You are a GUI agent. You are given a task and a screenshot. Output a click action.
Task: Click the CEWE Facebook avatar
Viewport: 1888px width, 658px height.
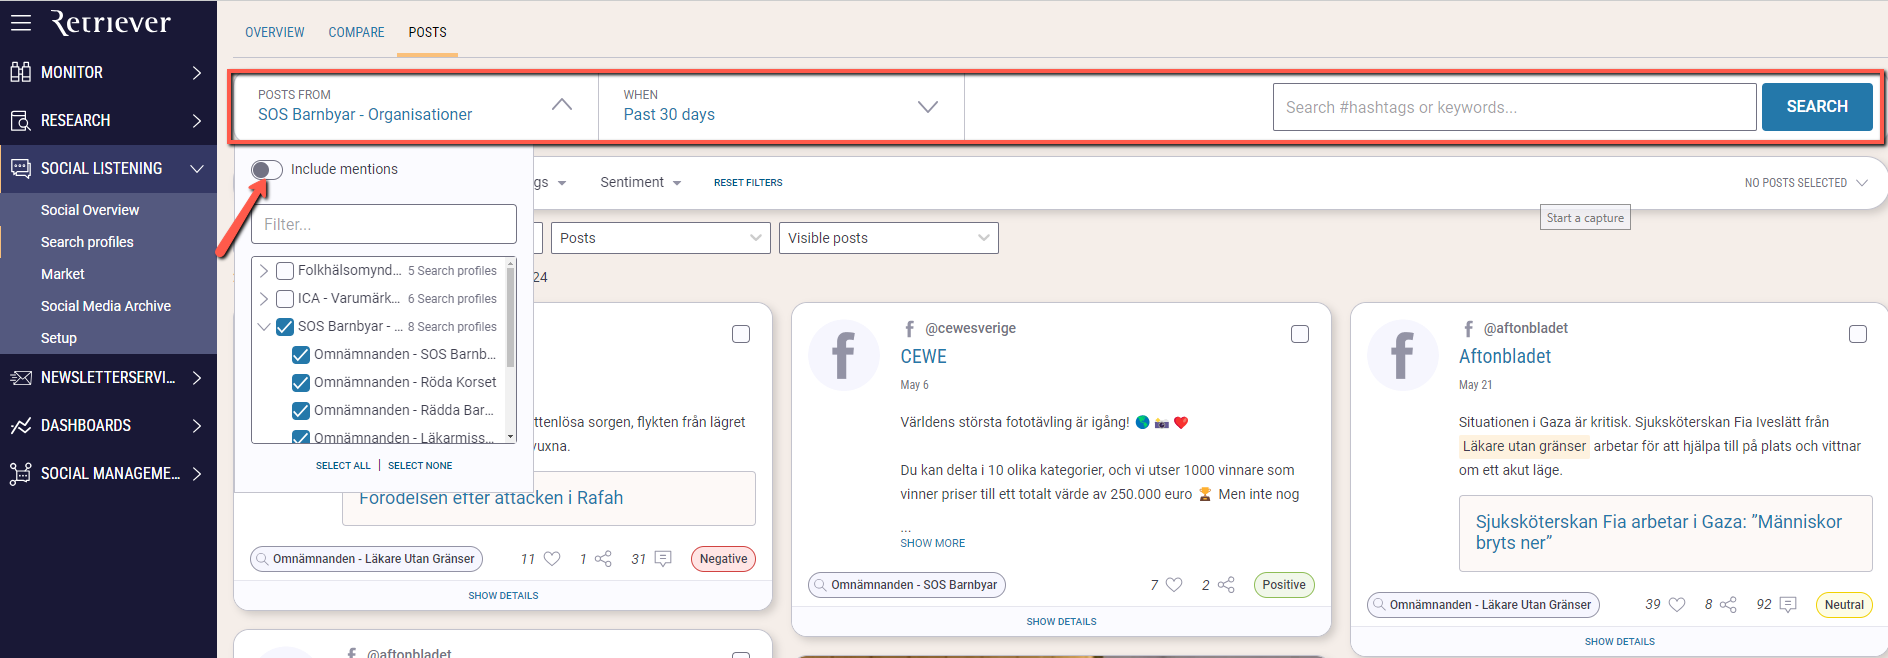[x=844, y=355]
